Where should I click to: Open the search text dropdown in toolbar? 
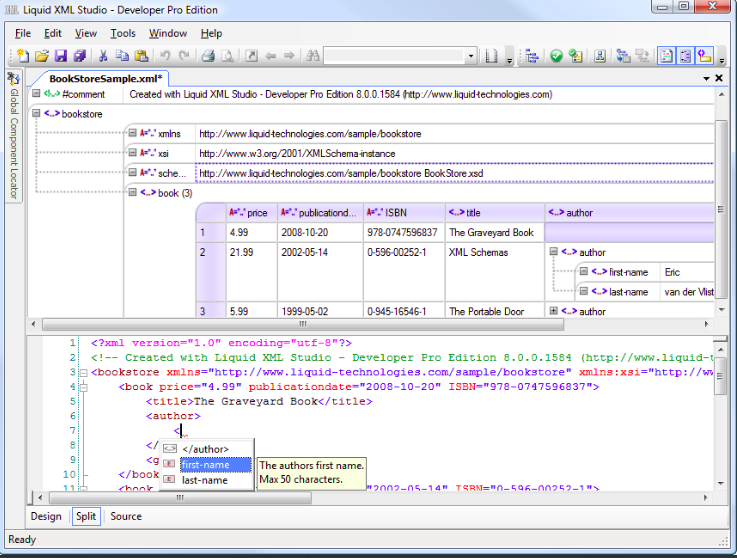(x=472, y=56)
